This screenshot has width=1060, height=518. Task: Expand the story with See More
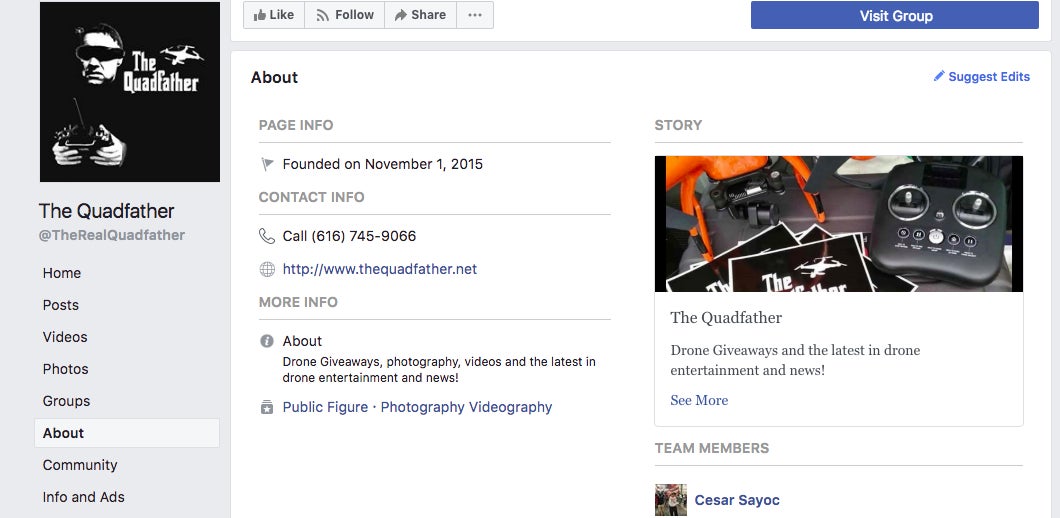(x=699, y=400)
